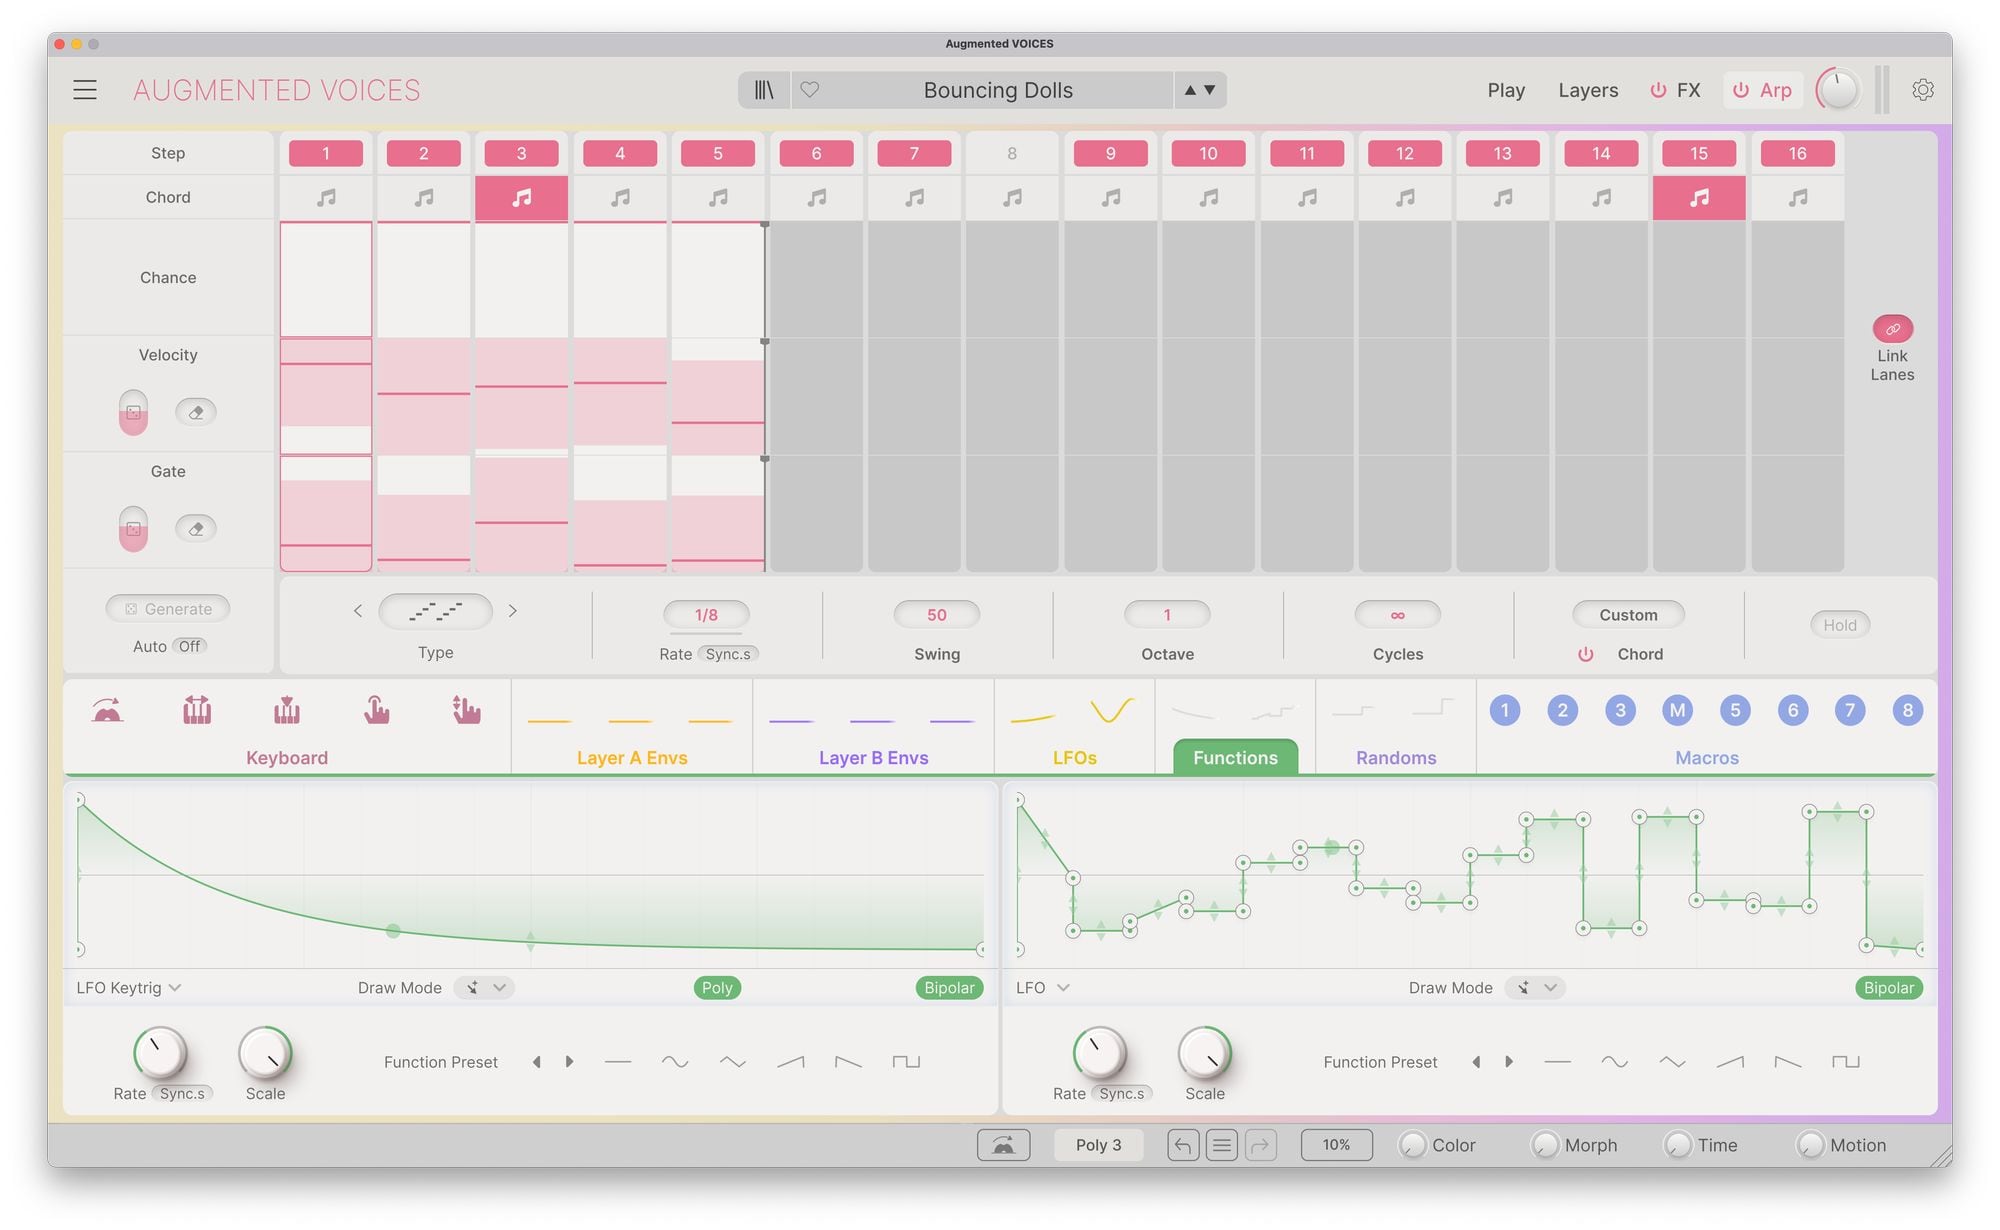Select the flat line preset in right function
Image resolution: width=2000 pixels, height=1230 pixels.
tap(1557, 1062)
